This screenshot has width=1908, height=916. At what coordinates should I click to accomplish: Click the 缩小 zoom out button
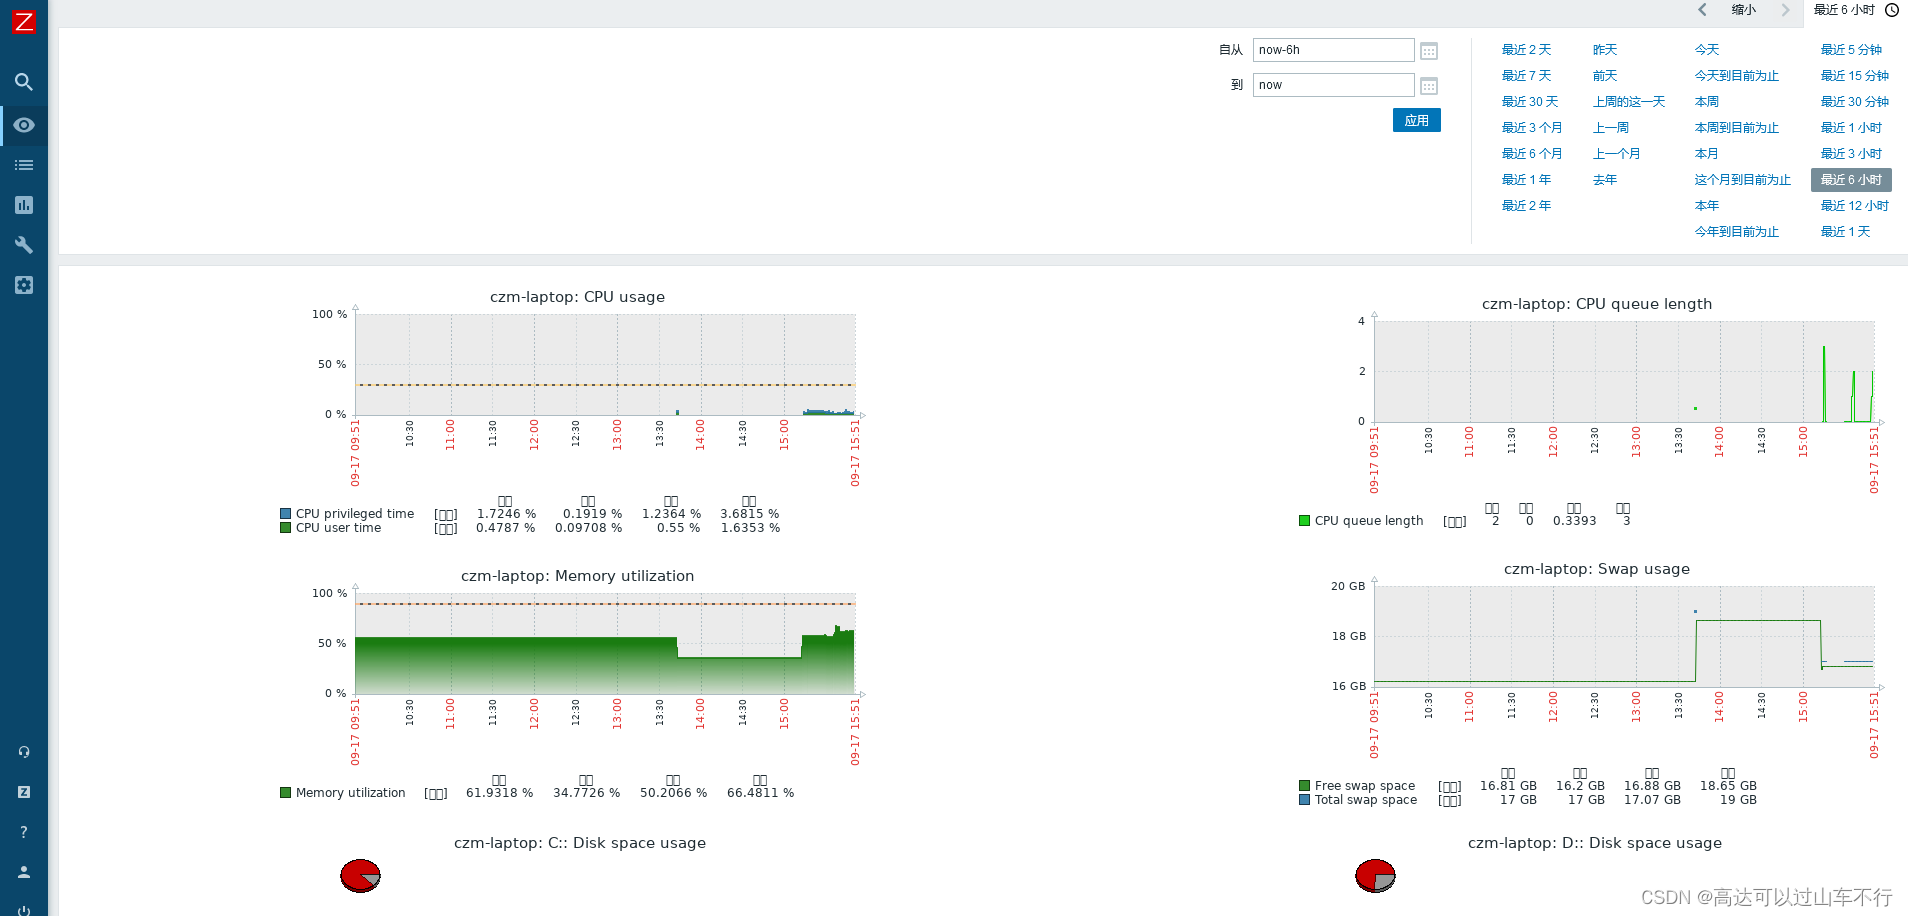click(1743, 10)
